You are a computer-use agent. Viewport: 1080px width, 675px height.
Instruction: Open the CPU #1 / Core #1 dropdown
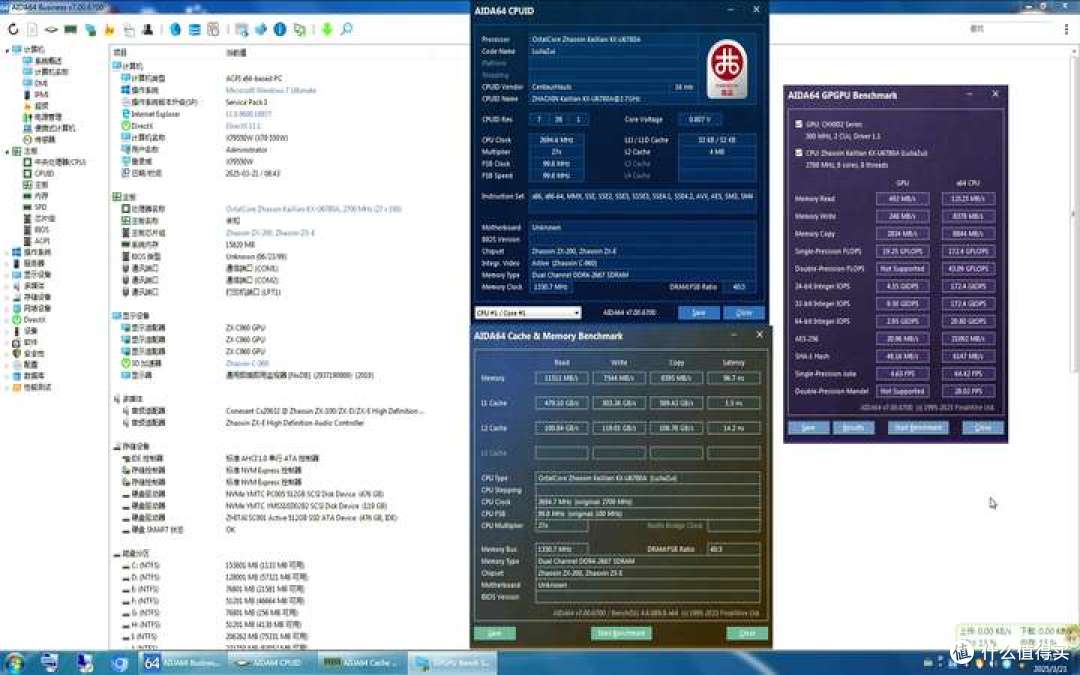pyautogui.click(x=528, y=313)
